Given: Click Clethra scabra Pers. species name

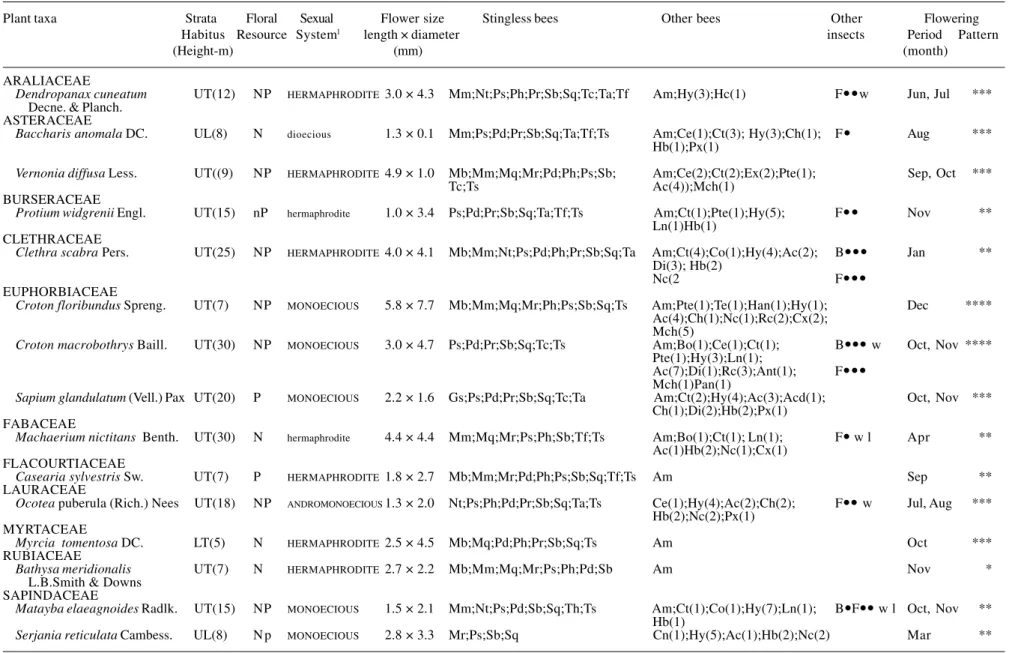Looking at the screenshot, I should pos(72,253).
